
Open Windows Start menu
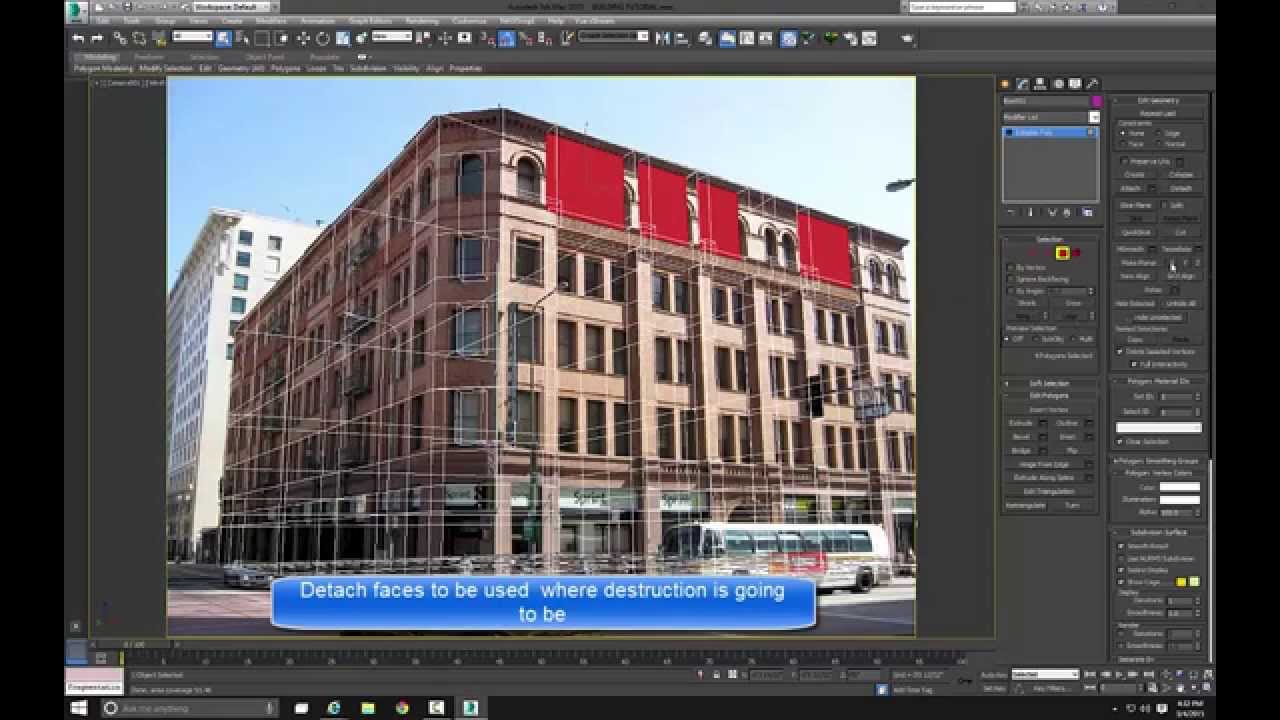[79, 708]
